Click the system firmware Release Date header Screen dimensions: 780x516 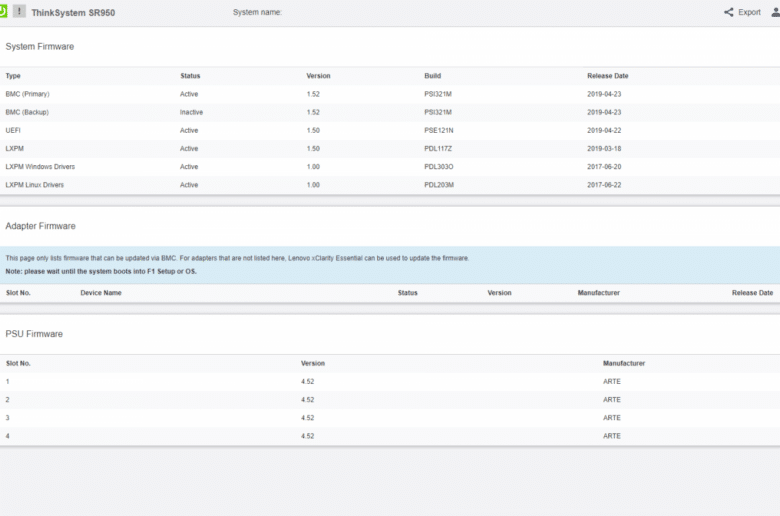pos(607,76)
